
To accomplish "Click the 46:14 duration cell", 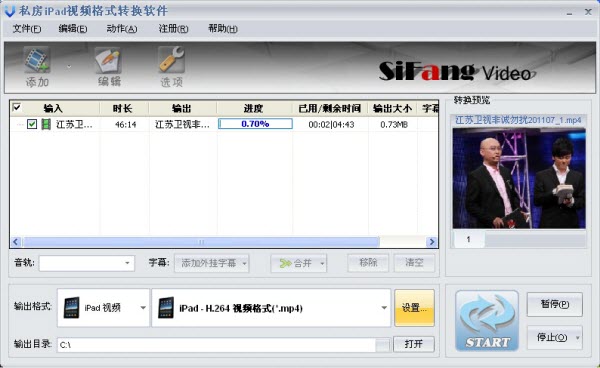I will point(126,124).
